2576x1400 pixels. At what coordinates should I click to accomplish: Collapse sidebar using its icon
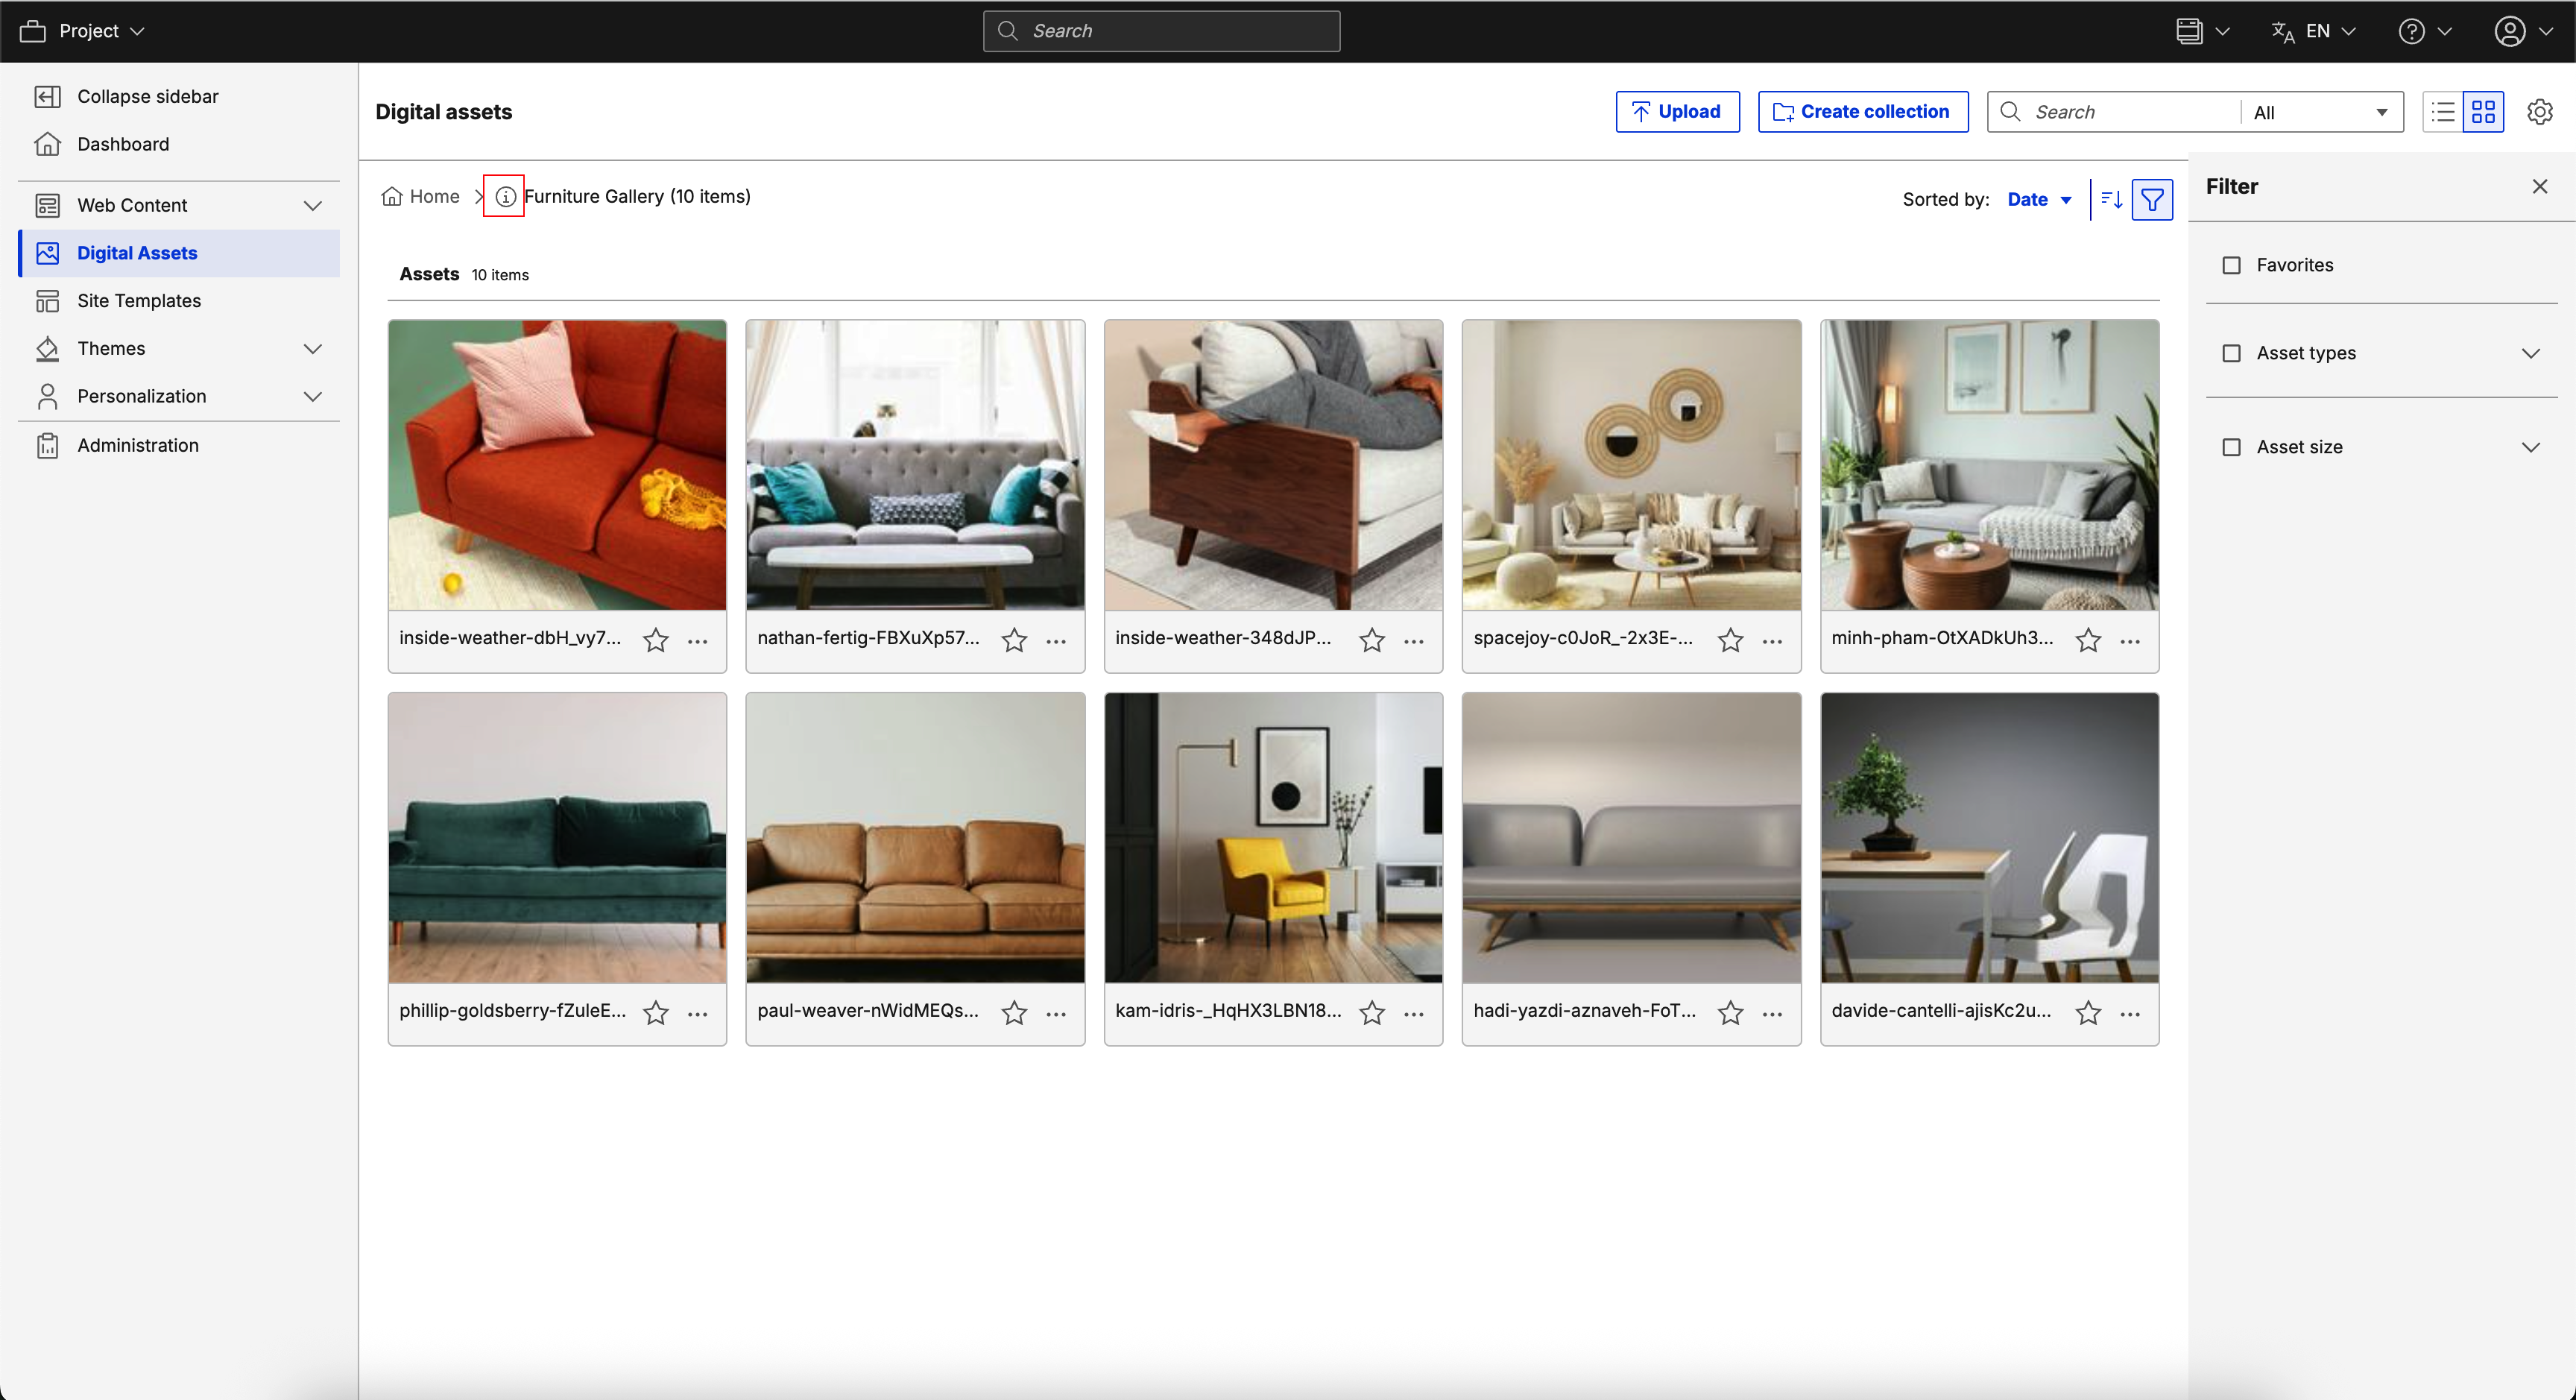[x=47, y=96]
